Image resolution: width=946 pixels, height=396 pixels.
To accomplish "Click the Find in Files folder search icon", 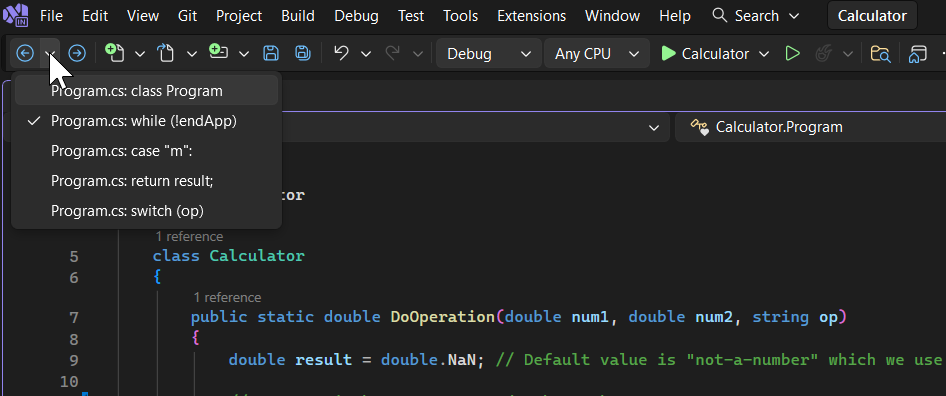I will (880, 54).
